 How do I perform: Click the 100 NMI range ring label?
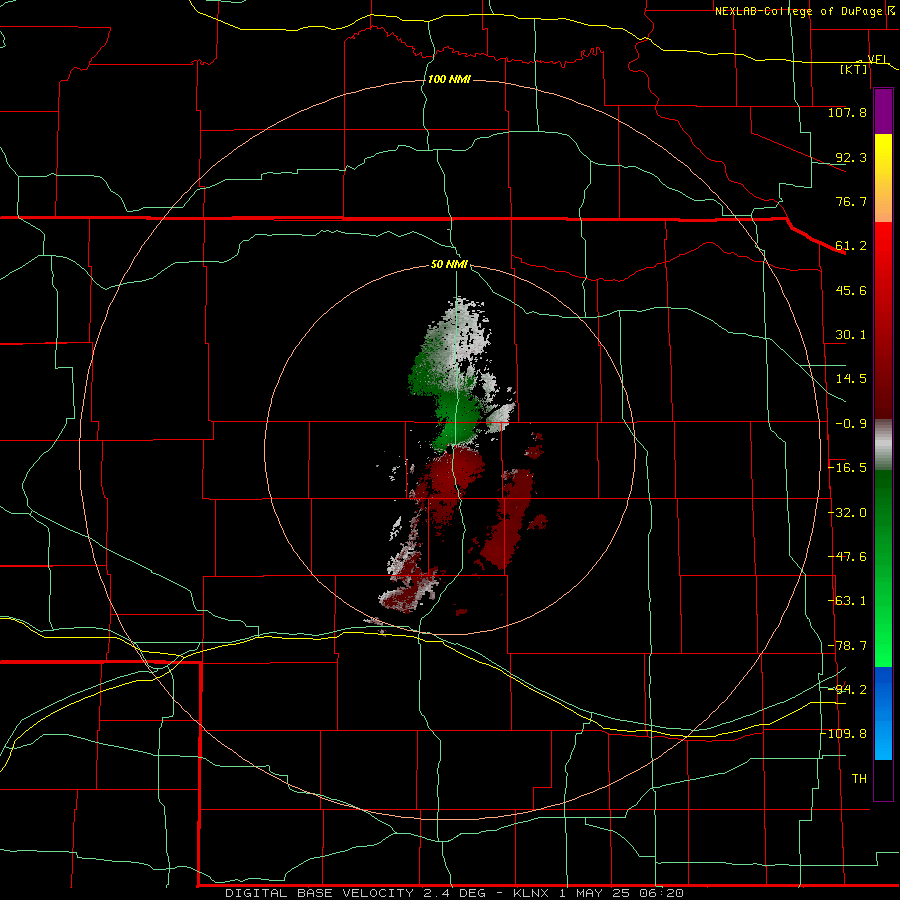(449, 79)
